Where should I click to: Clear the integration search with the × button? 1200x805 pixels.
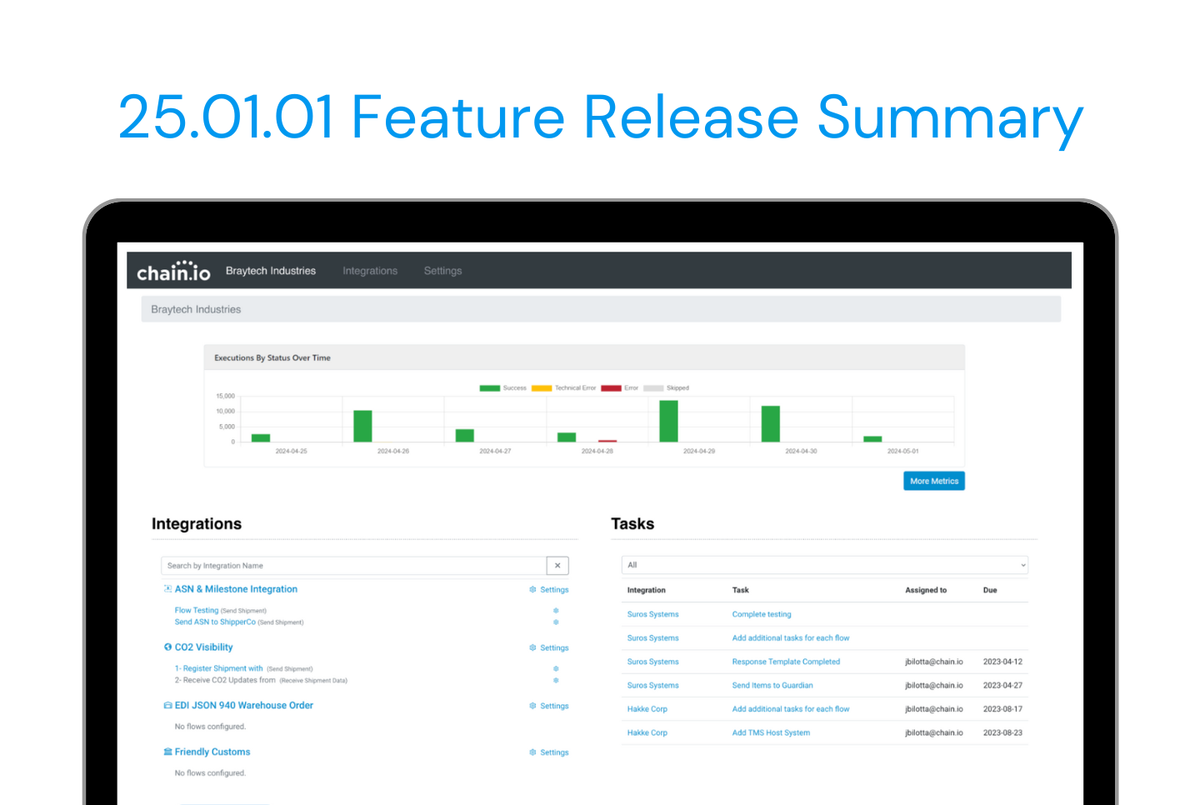tap(557, 565)
